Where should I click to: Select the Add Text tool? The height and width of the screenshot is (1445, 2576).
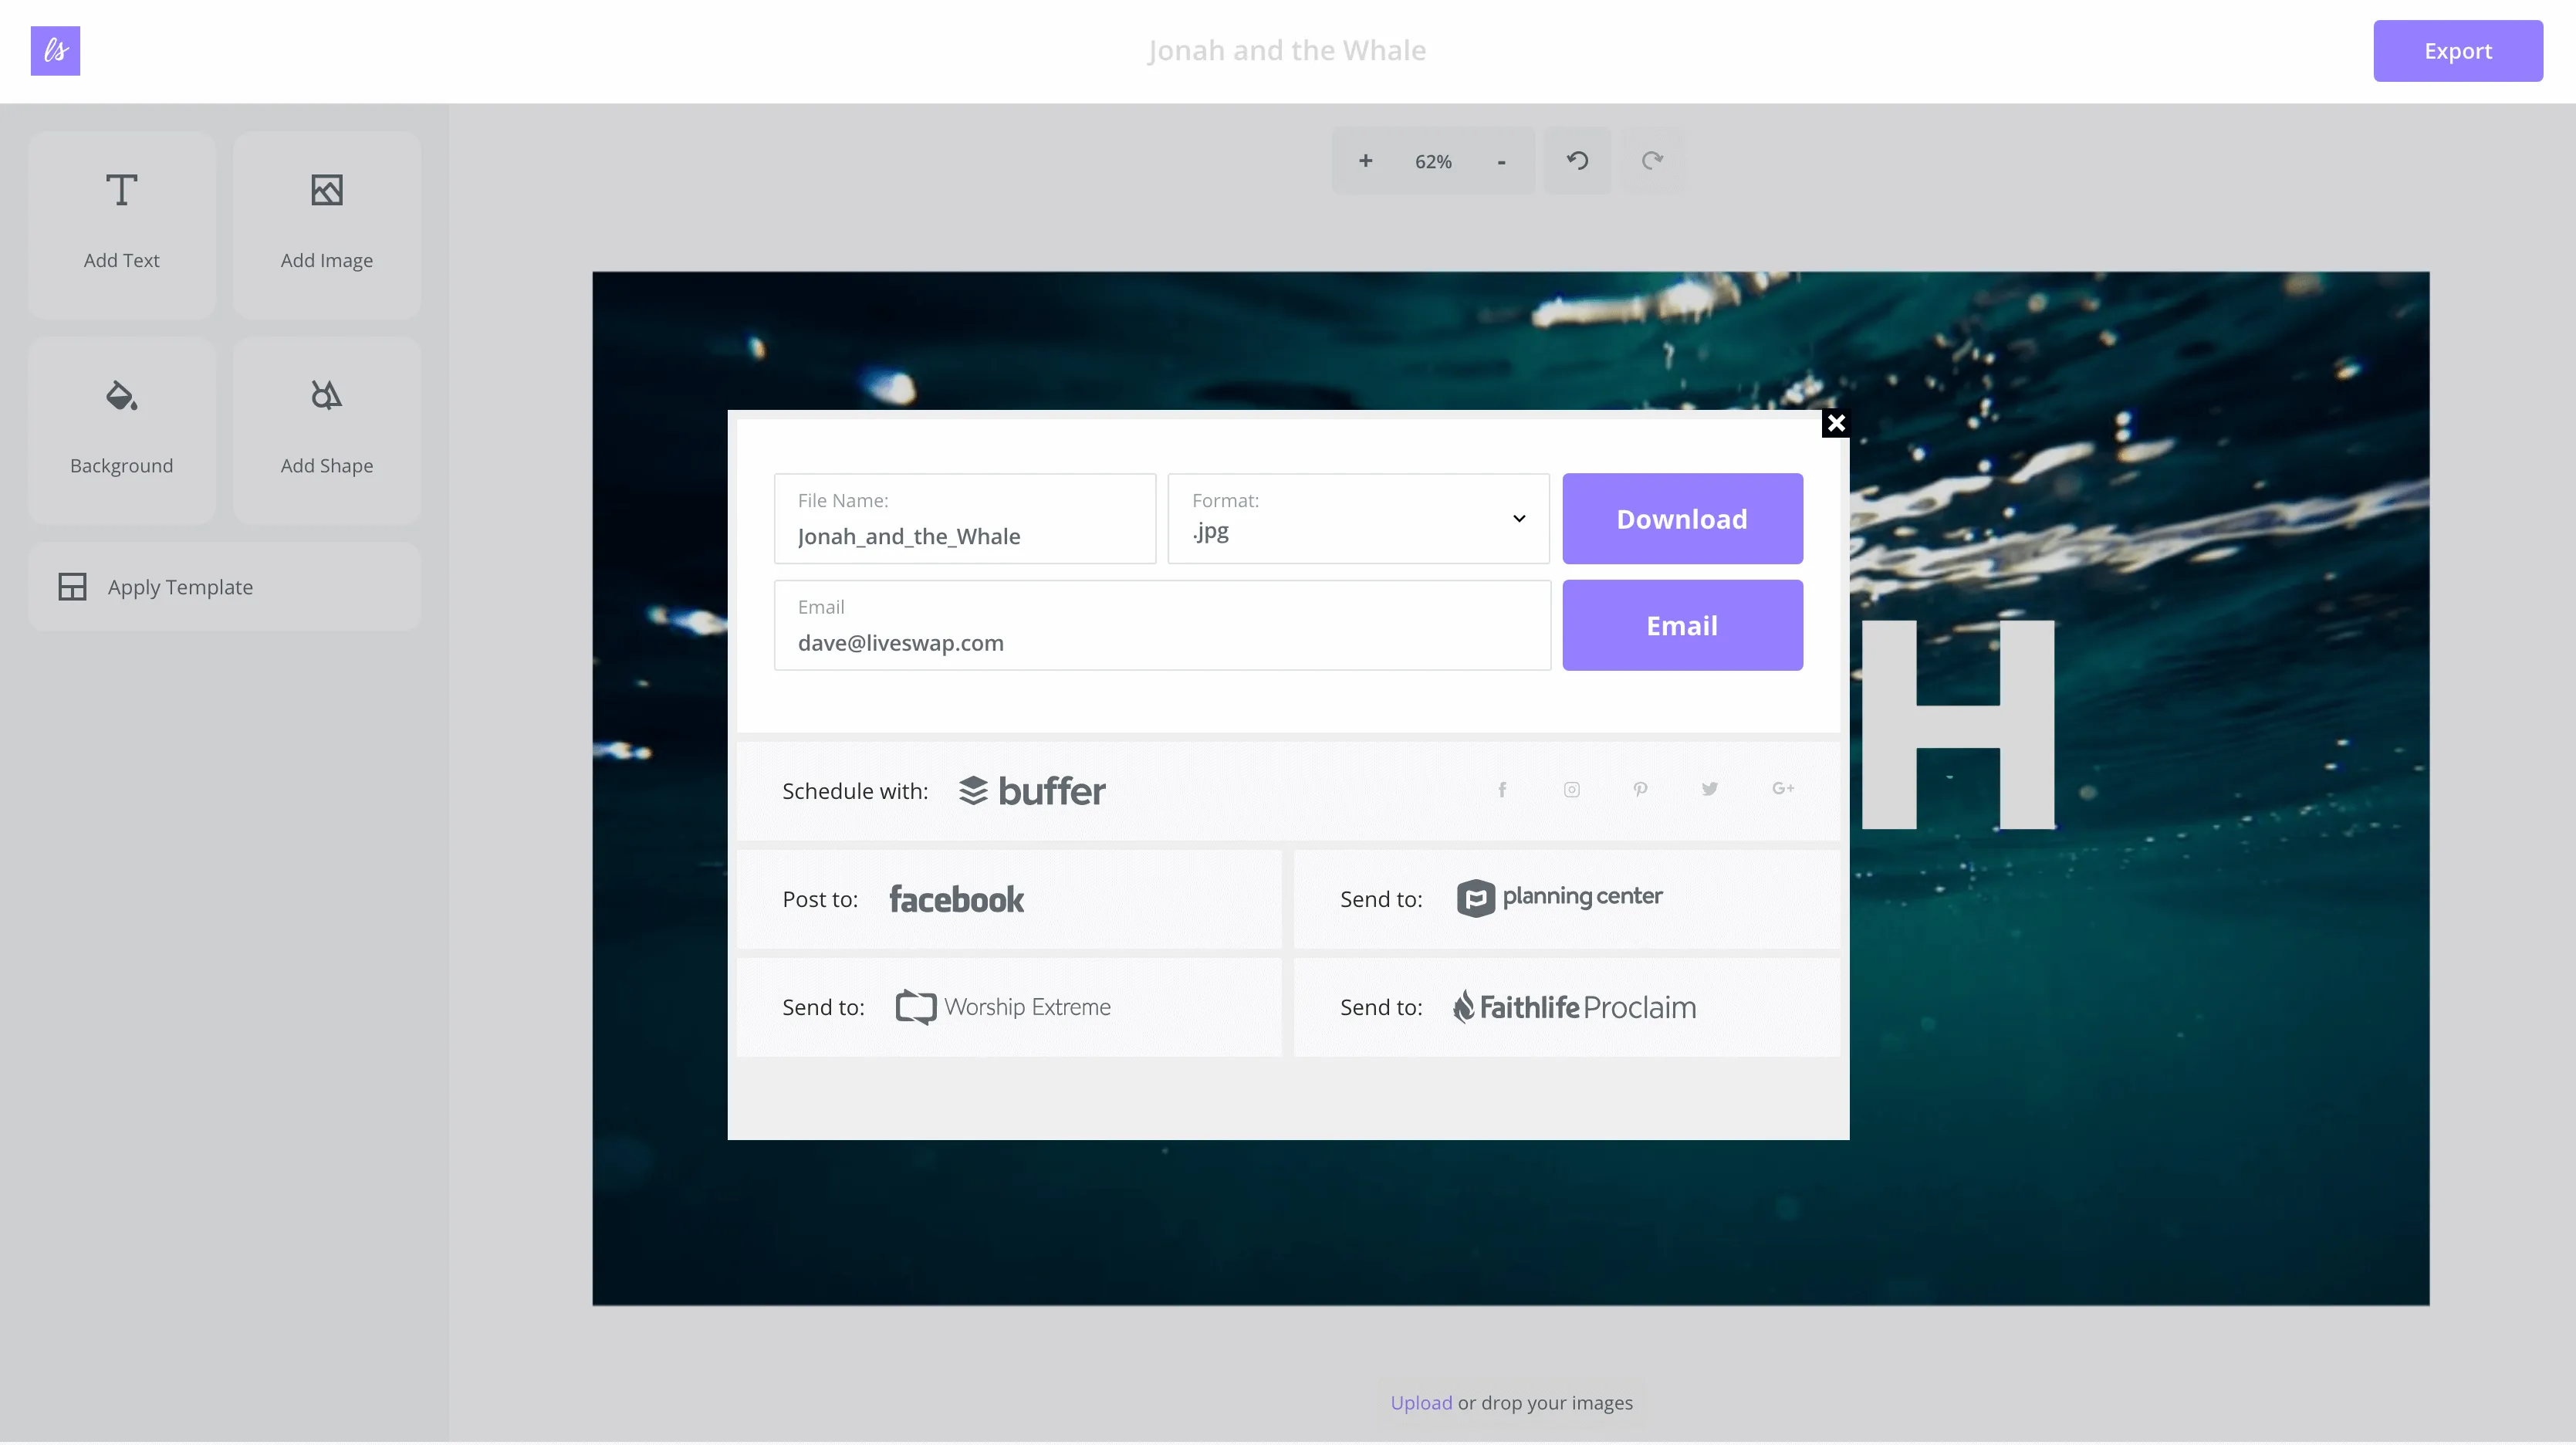point(122,224)
